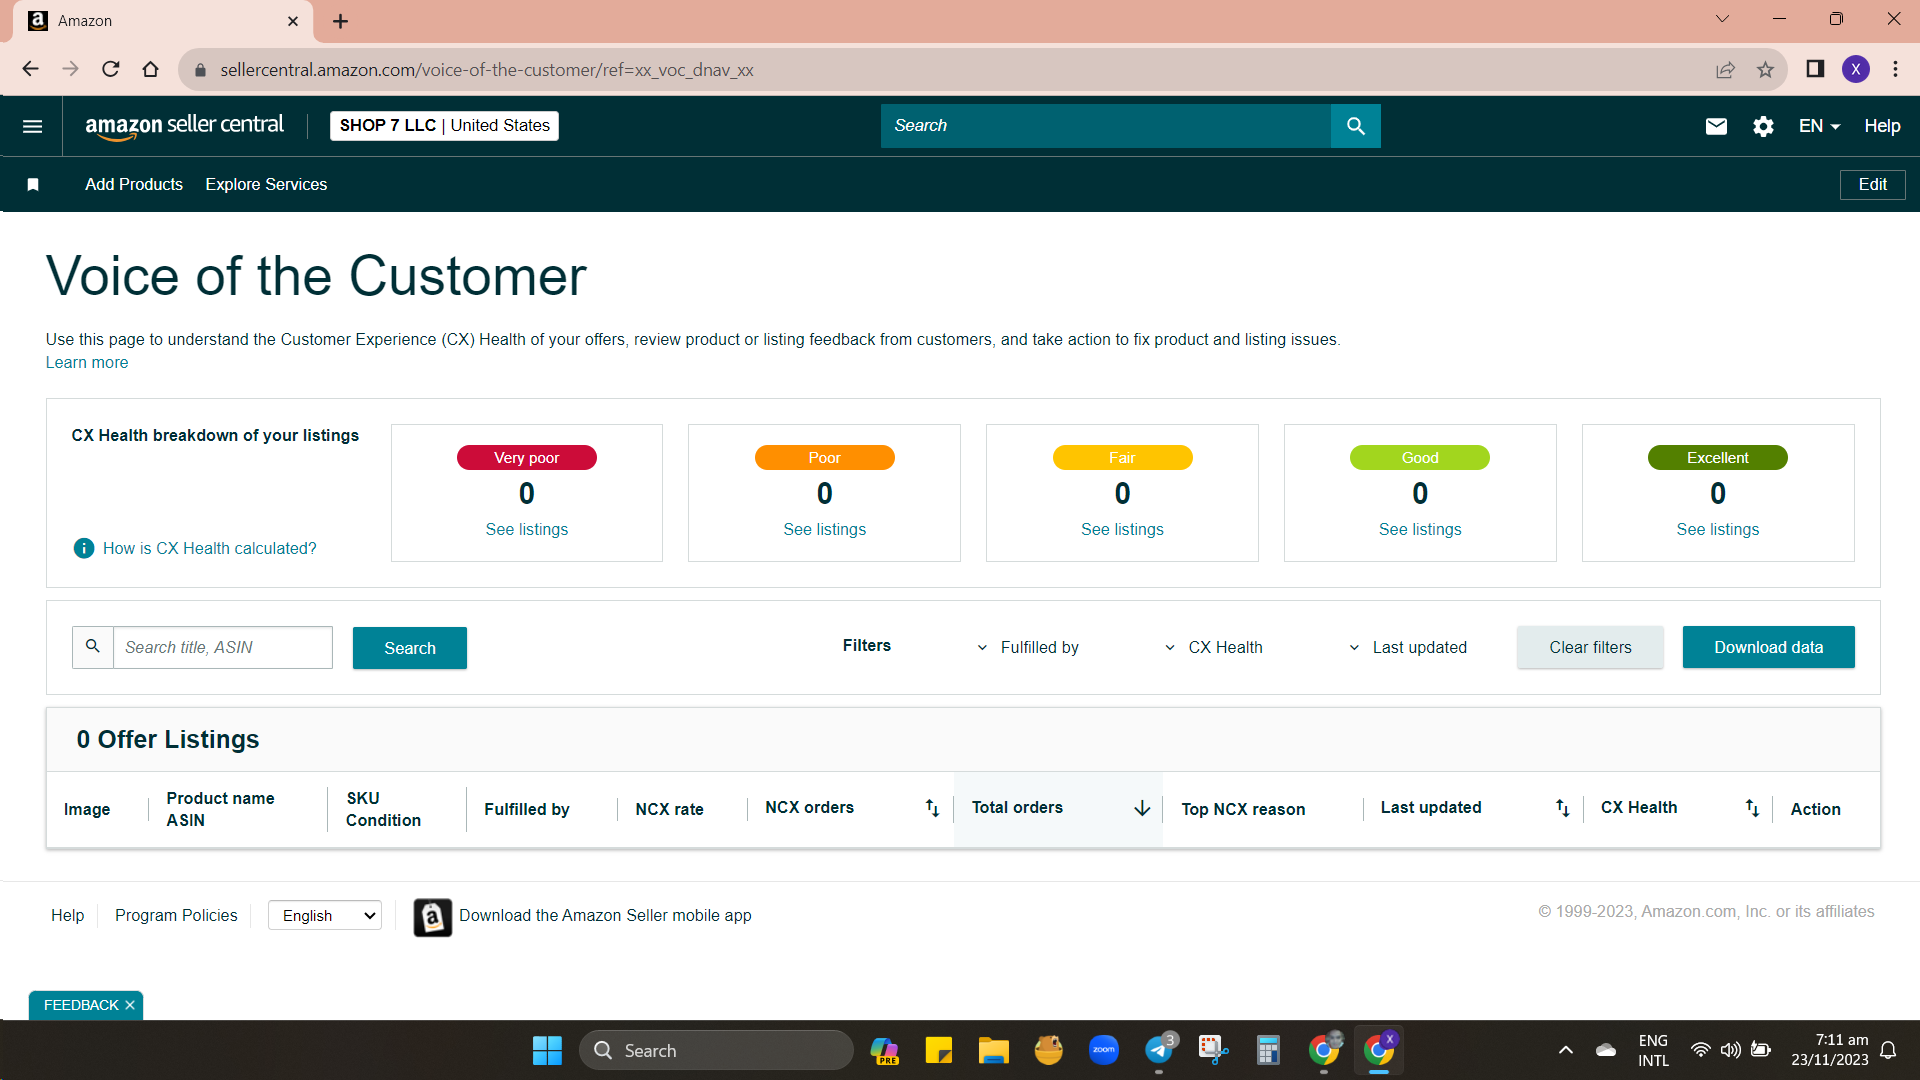This screenshot has width=1920, height=1080.
Task: Click the FEEDBACK label
Action: pyautogui.click(x=81, y=1005)
